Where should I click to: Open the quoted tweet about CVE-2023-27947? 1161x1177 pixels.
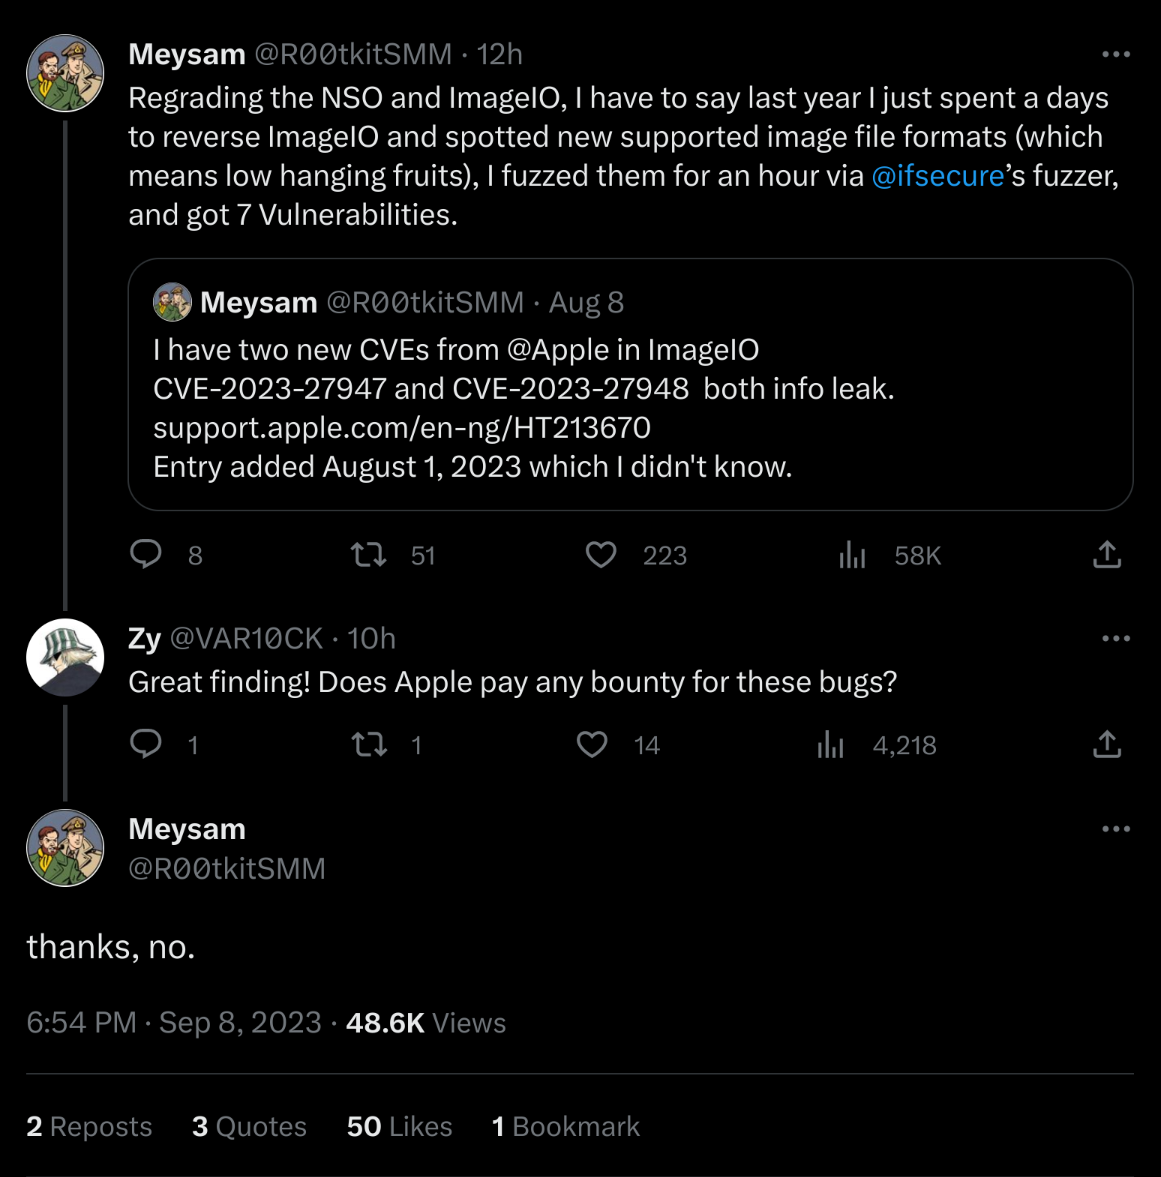click(630, 408)
